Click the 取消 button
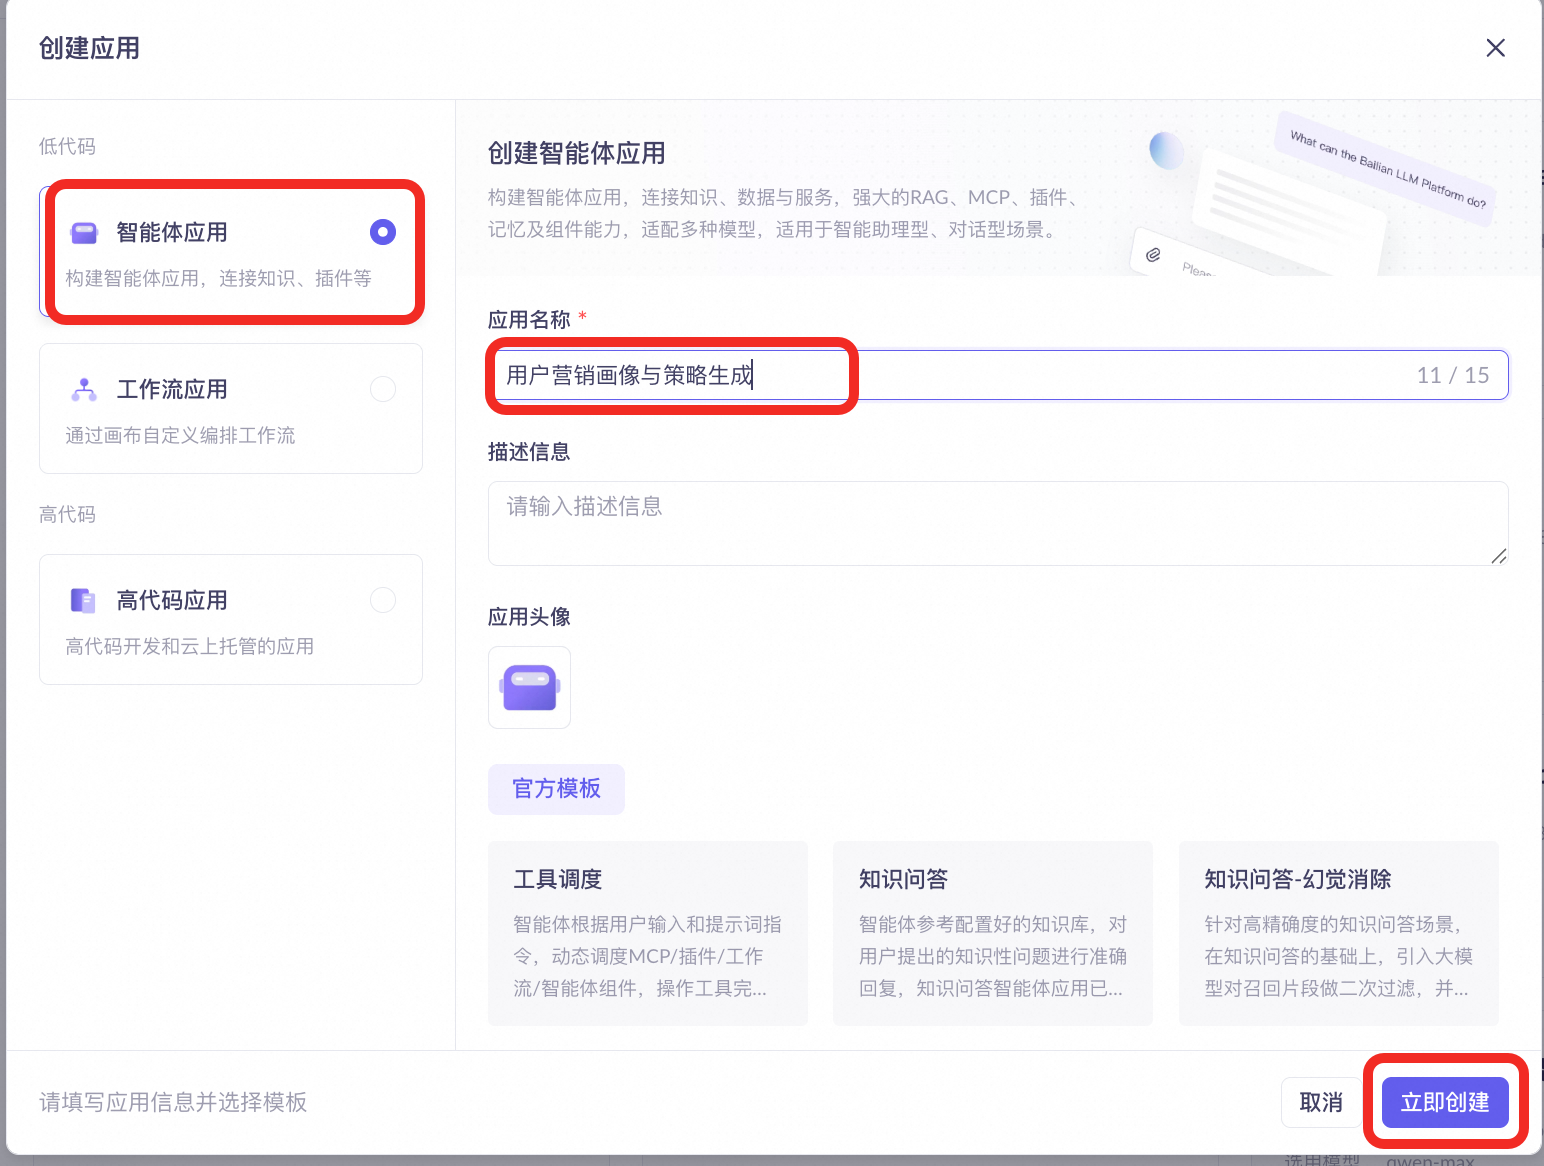The height and width of the screenshot is (1166, 1544). 1320,1102
